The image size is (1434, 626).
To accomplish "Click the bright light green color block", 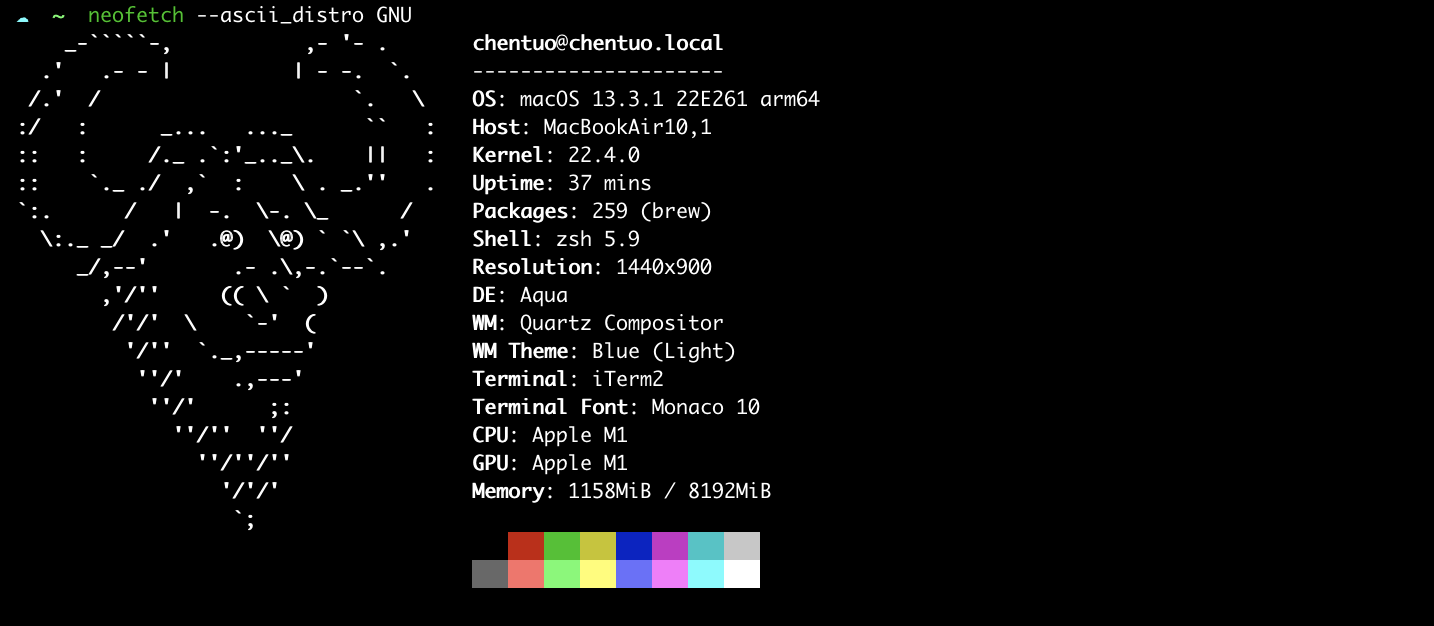I will point(562,574).
